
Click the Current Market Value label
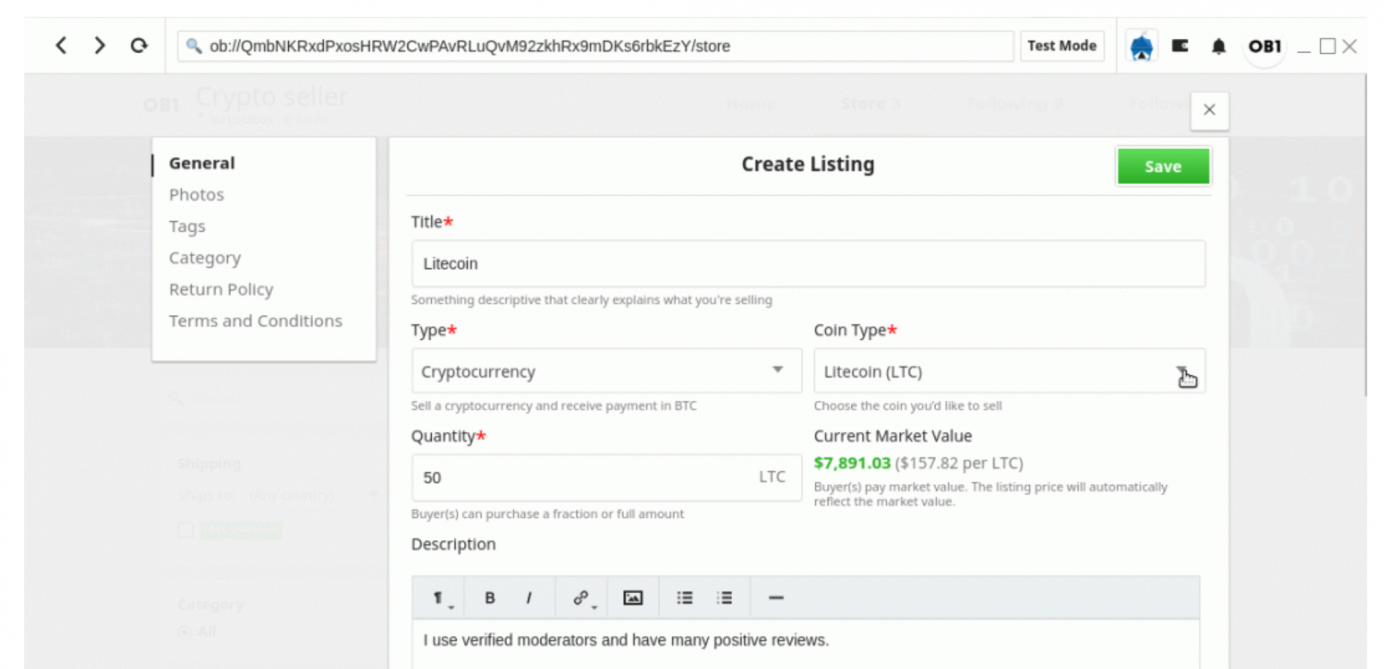pyautogui.click(x=893, y=436)
